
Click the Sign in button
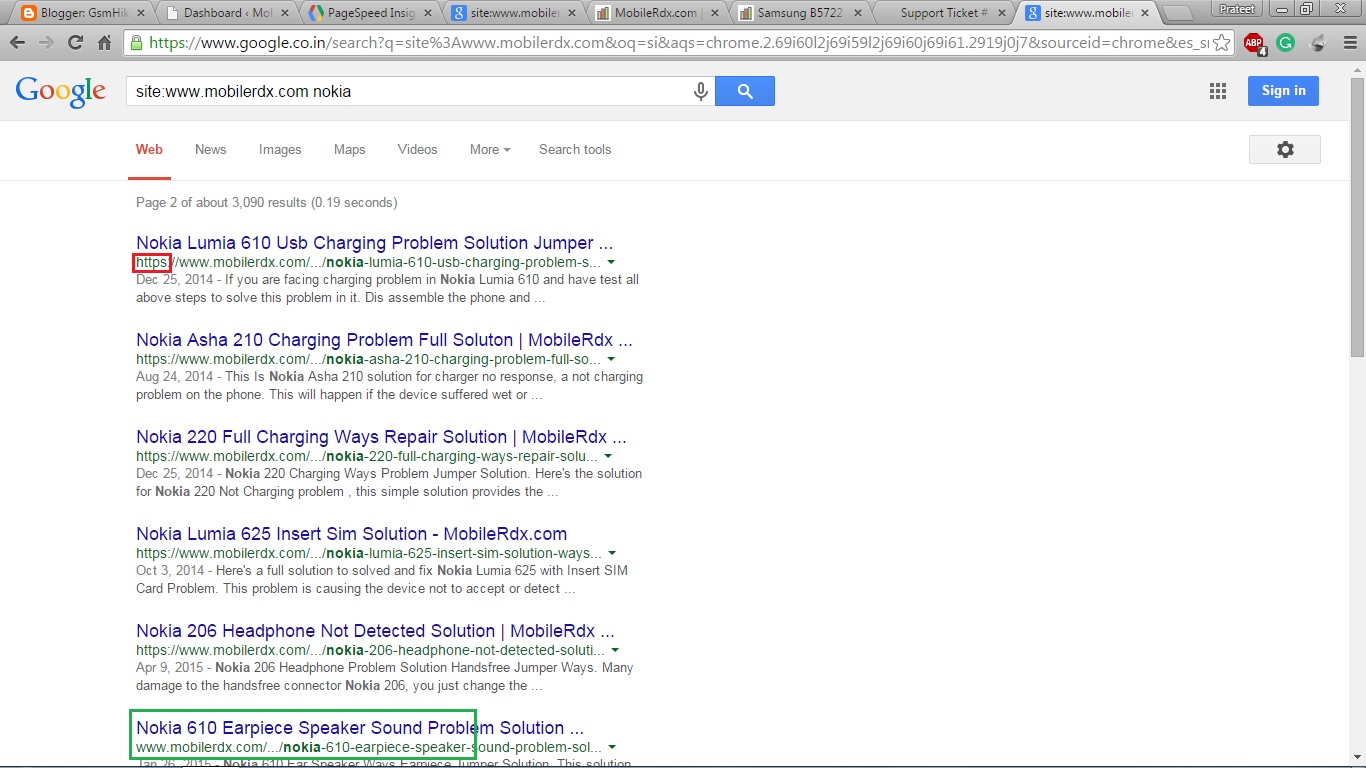[1283, 91]
